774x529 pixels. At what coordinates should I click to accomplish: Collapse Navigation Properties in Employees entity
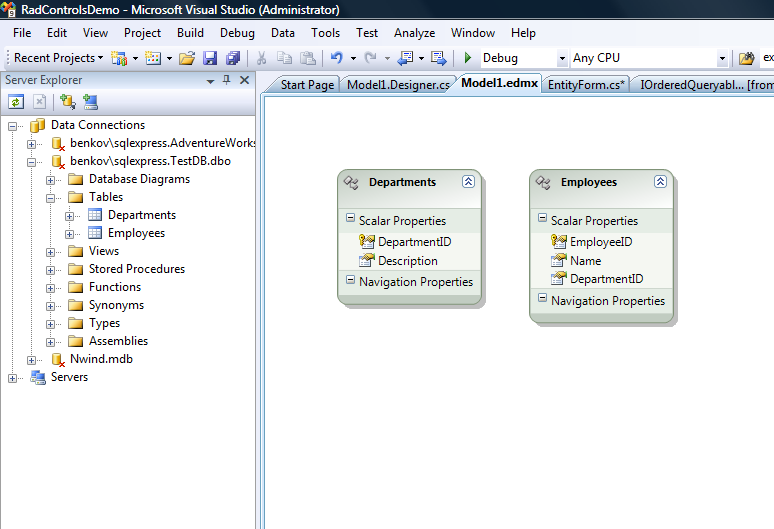coord(542,298)
